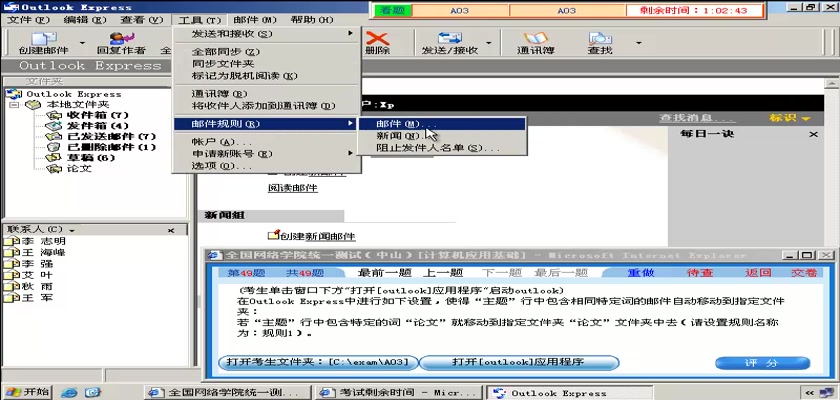Open the 通讯簿 toolbar icon

click(x=535, y=43)
